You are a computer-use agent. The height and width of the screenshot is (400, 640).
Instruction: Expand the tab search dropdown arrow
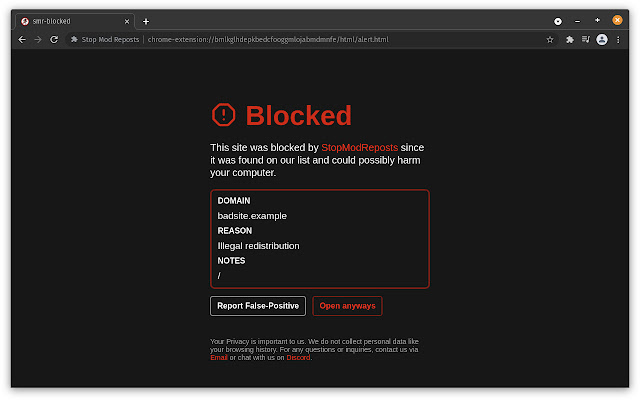(558, 21)
